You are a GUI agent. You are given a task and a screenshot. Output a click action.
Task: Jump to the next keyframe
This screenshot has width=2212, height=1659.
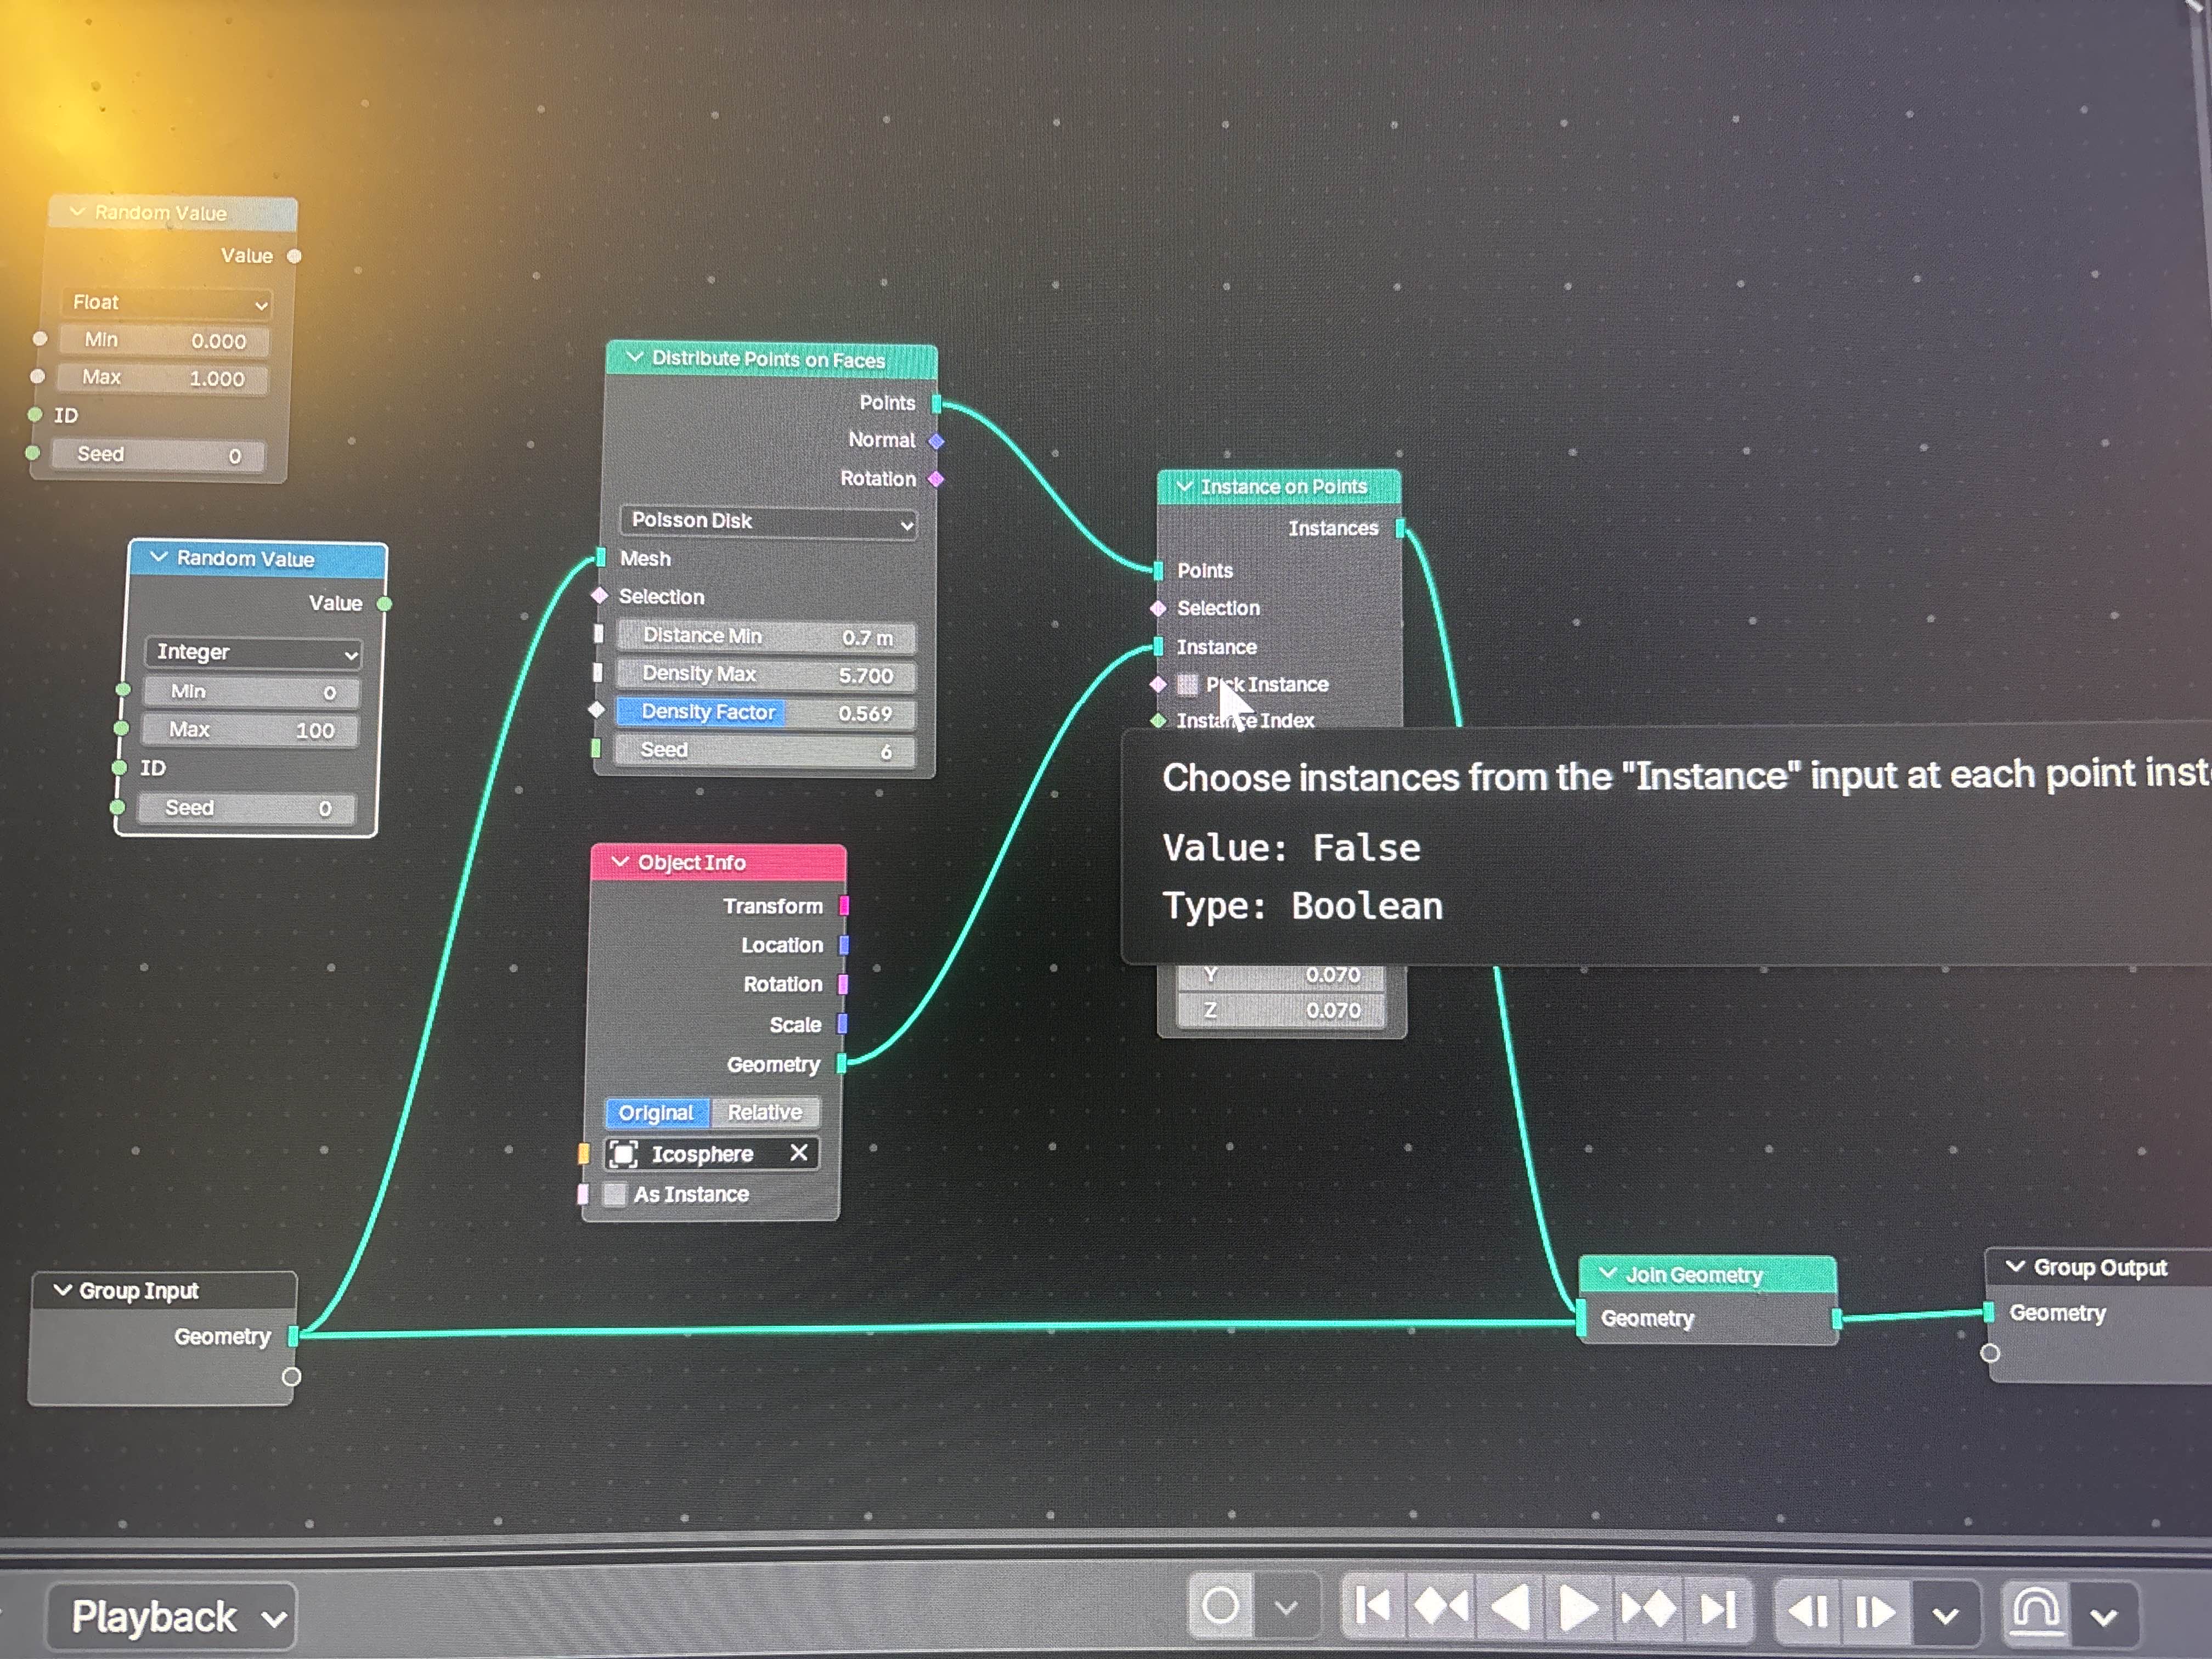point(1648,1610)
